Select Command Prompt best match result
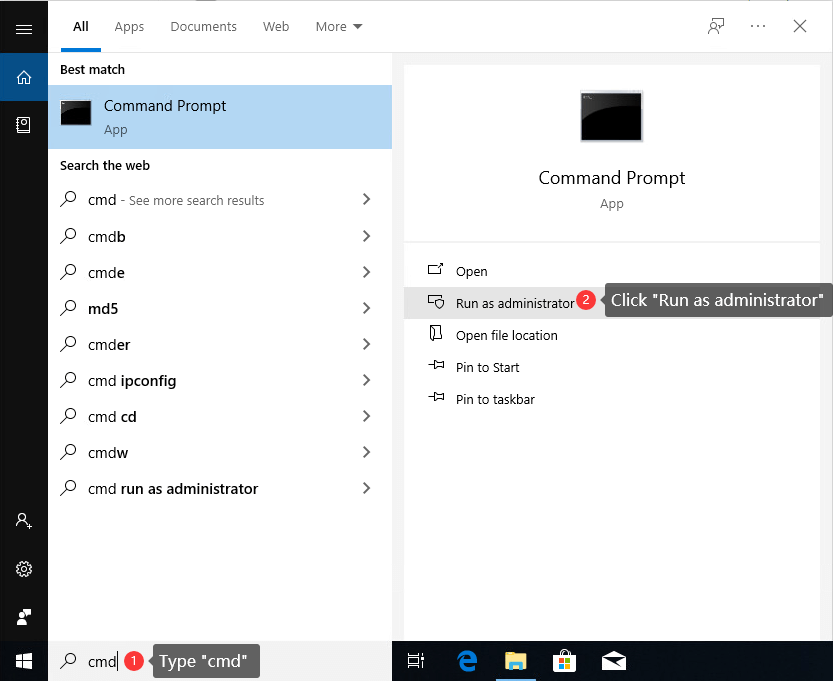833x681 pixels. pos(220,117)
